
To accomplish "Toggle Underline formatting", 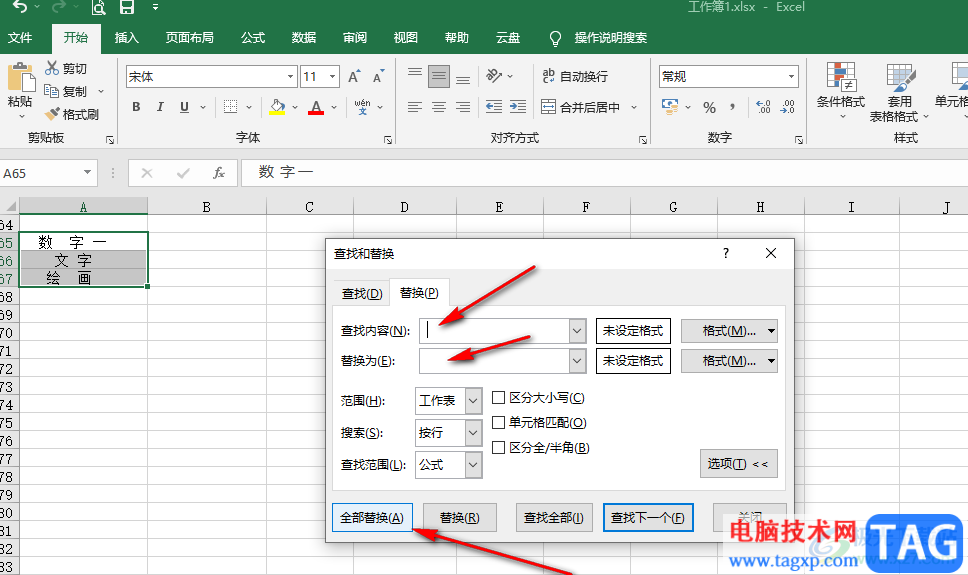I will tap(184, 107).
